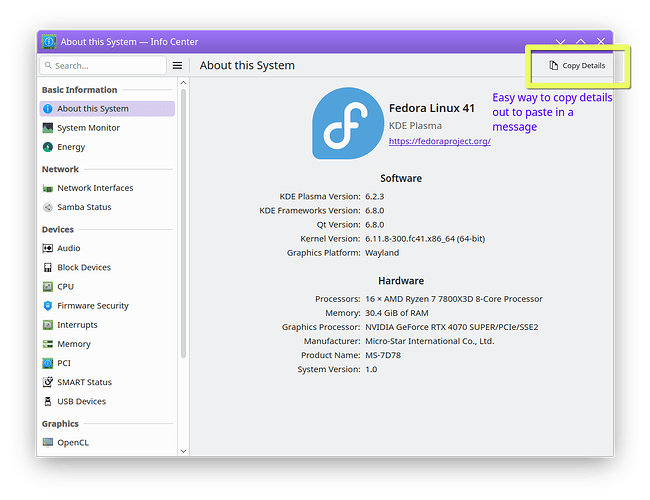Click the CPU icon in sidebar
Viewport: 650px width, 500px height.
[x=48, y=286]
